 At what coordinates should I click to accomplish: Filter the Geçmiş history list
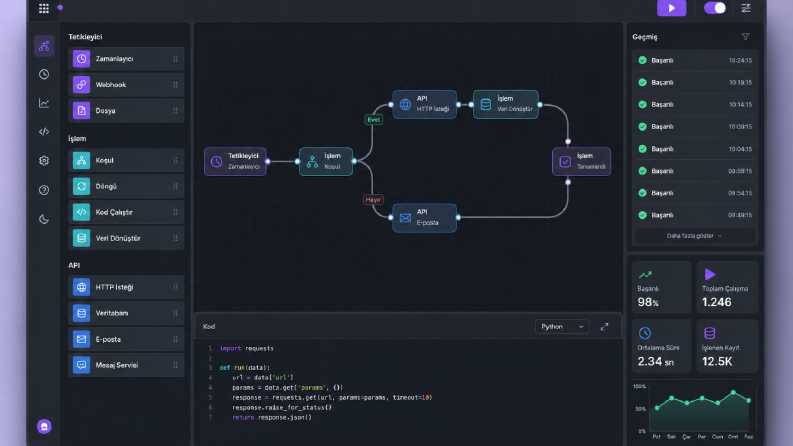pyautogui.click(x=745, y=37)
